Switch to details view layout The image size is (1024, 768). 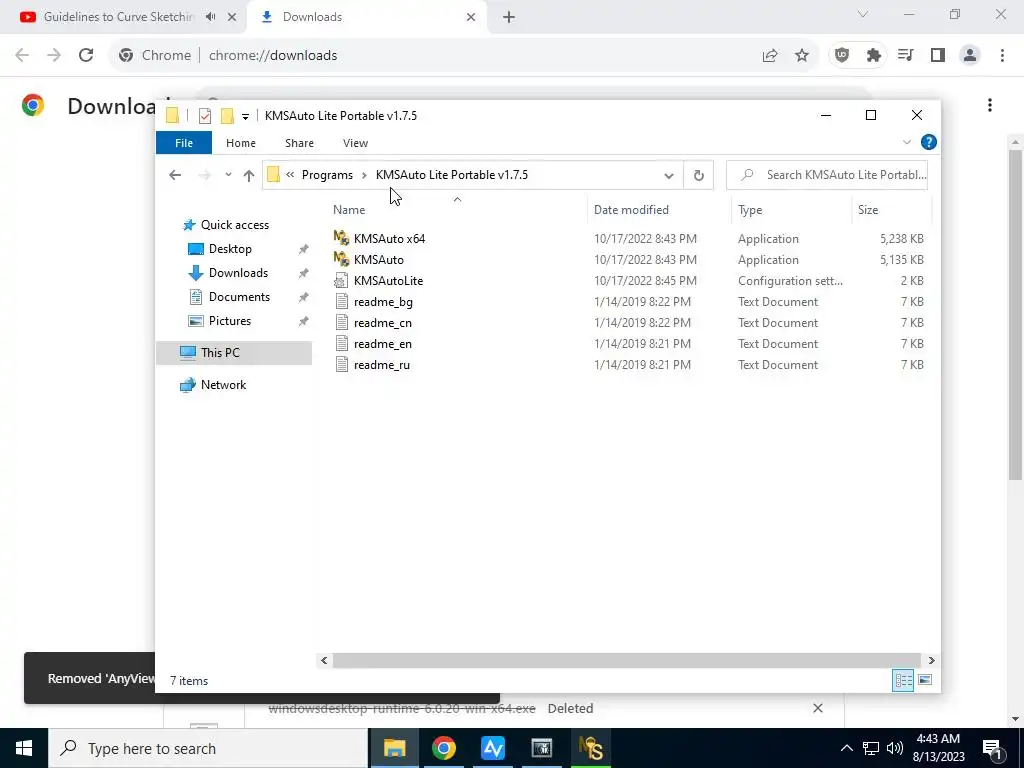click(x=903, y=680)
